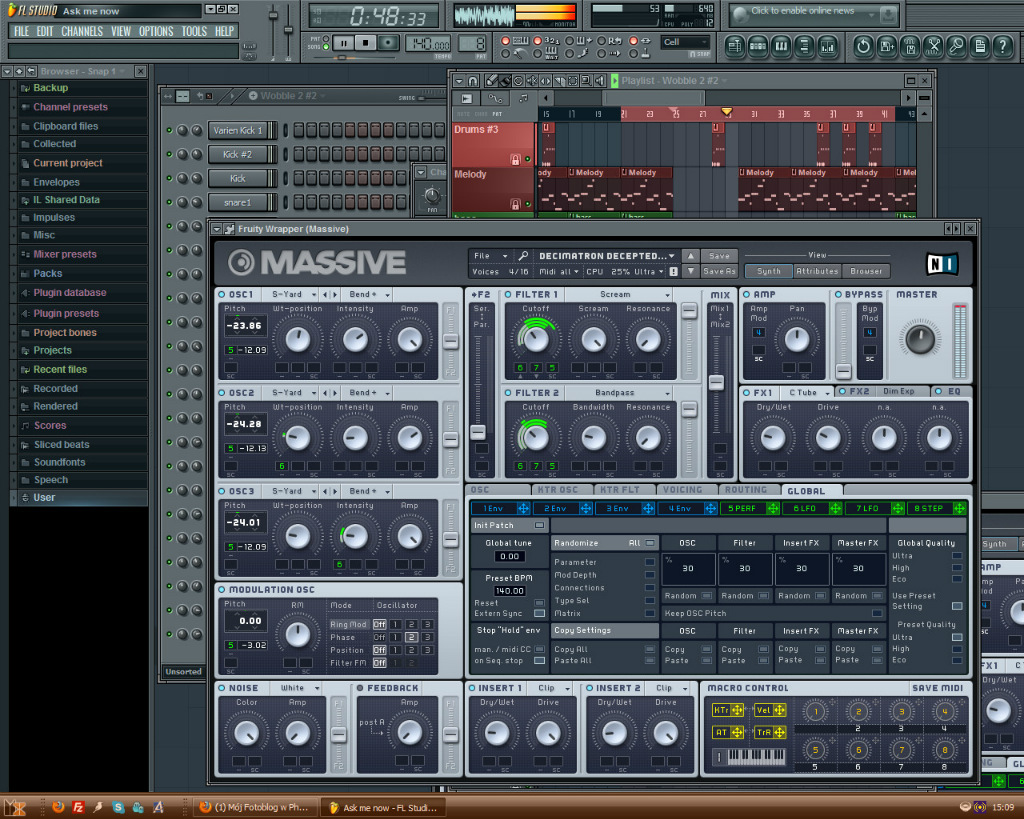Click the playlist playback speaker tool

coord(600,81)
